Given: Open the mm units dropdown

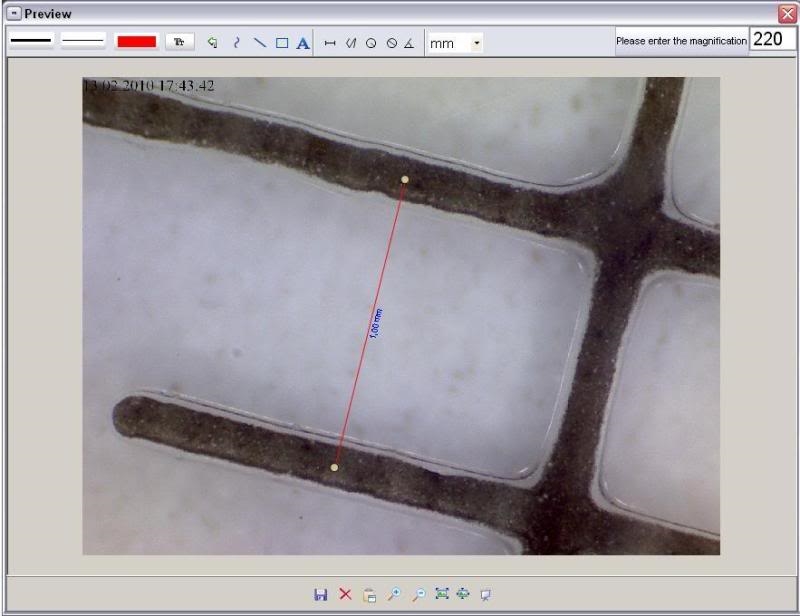Looking at the screenshot, I should point(476,43).
